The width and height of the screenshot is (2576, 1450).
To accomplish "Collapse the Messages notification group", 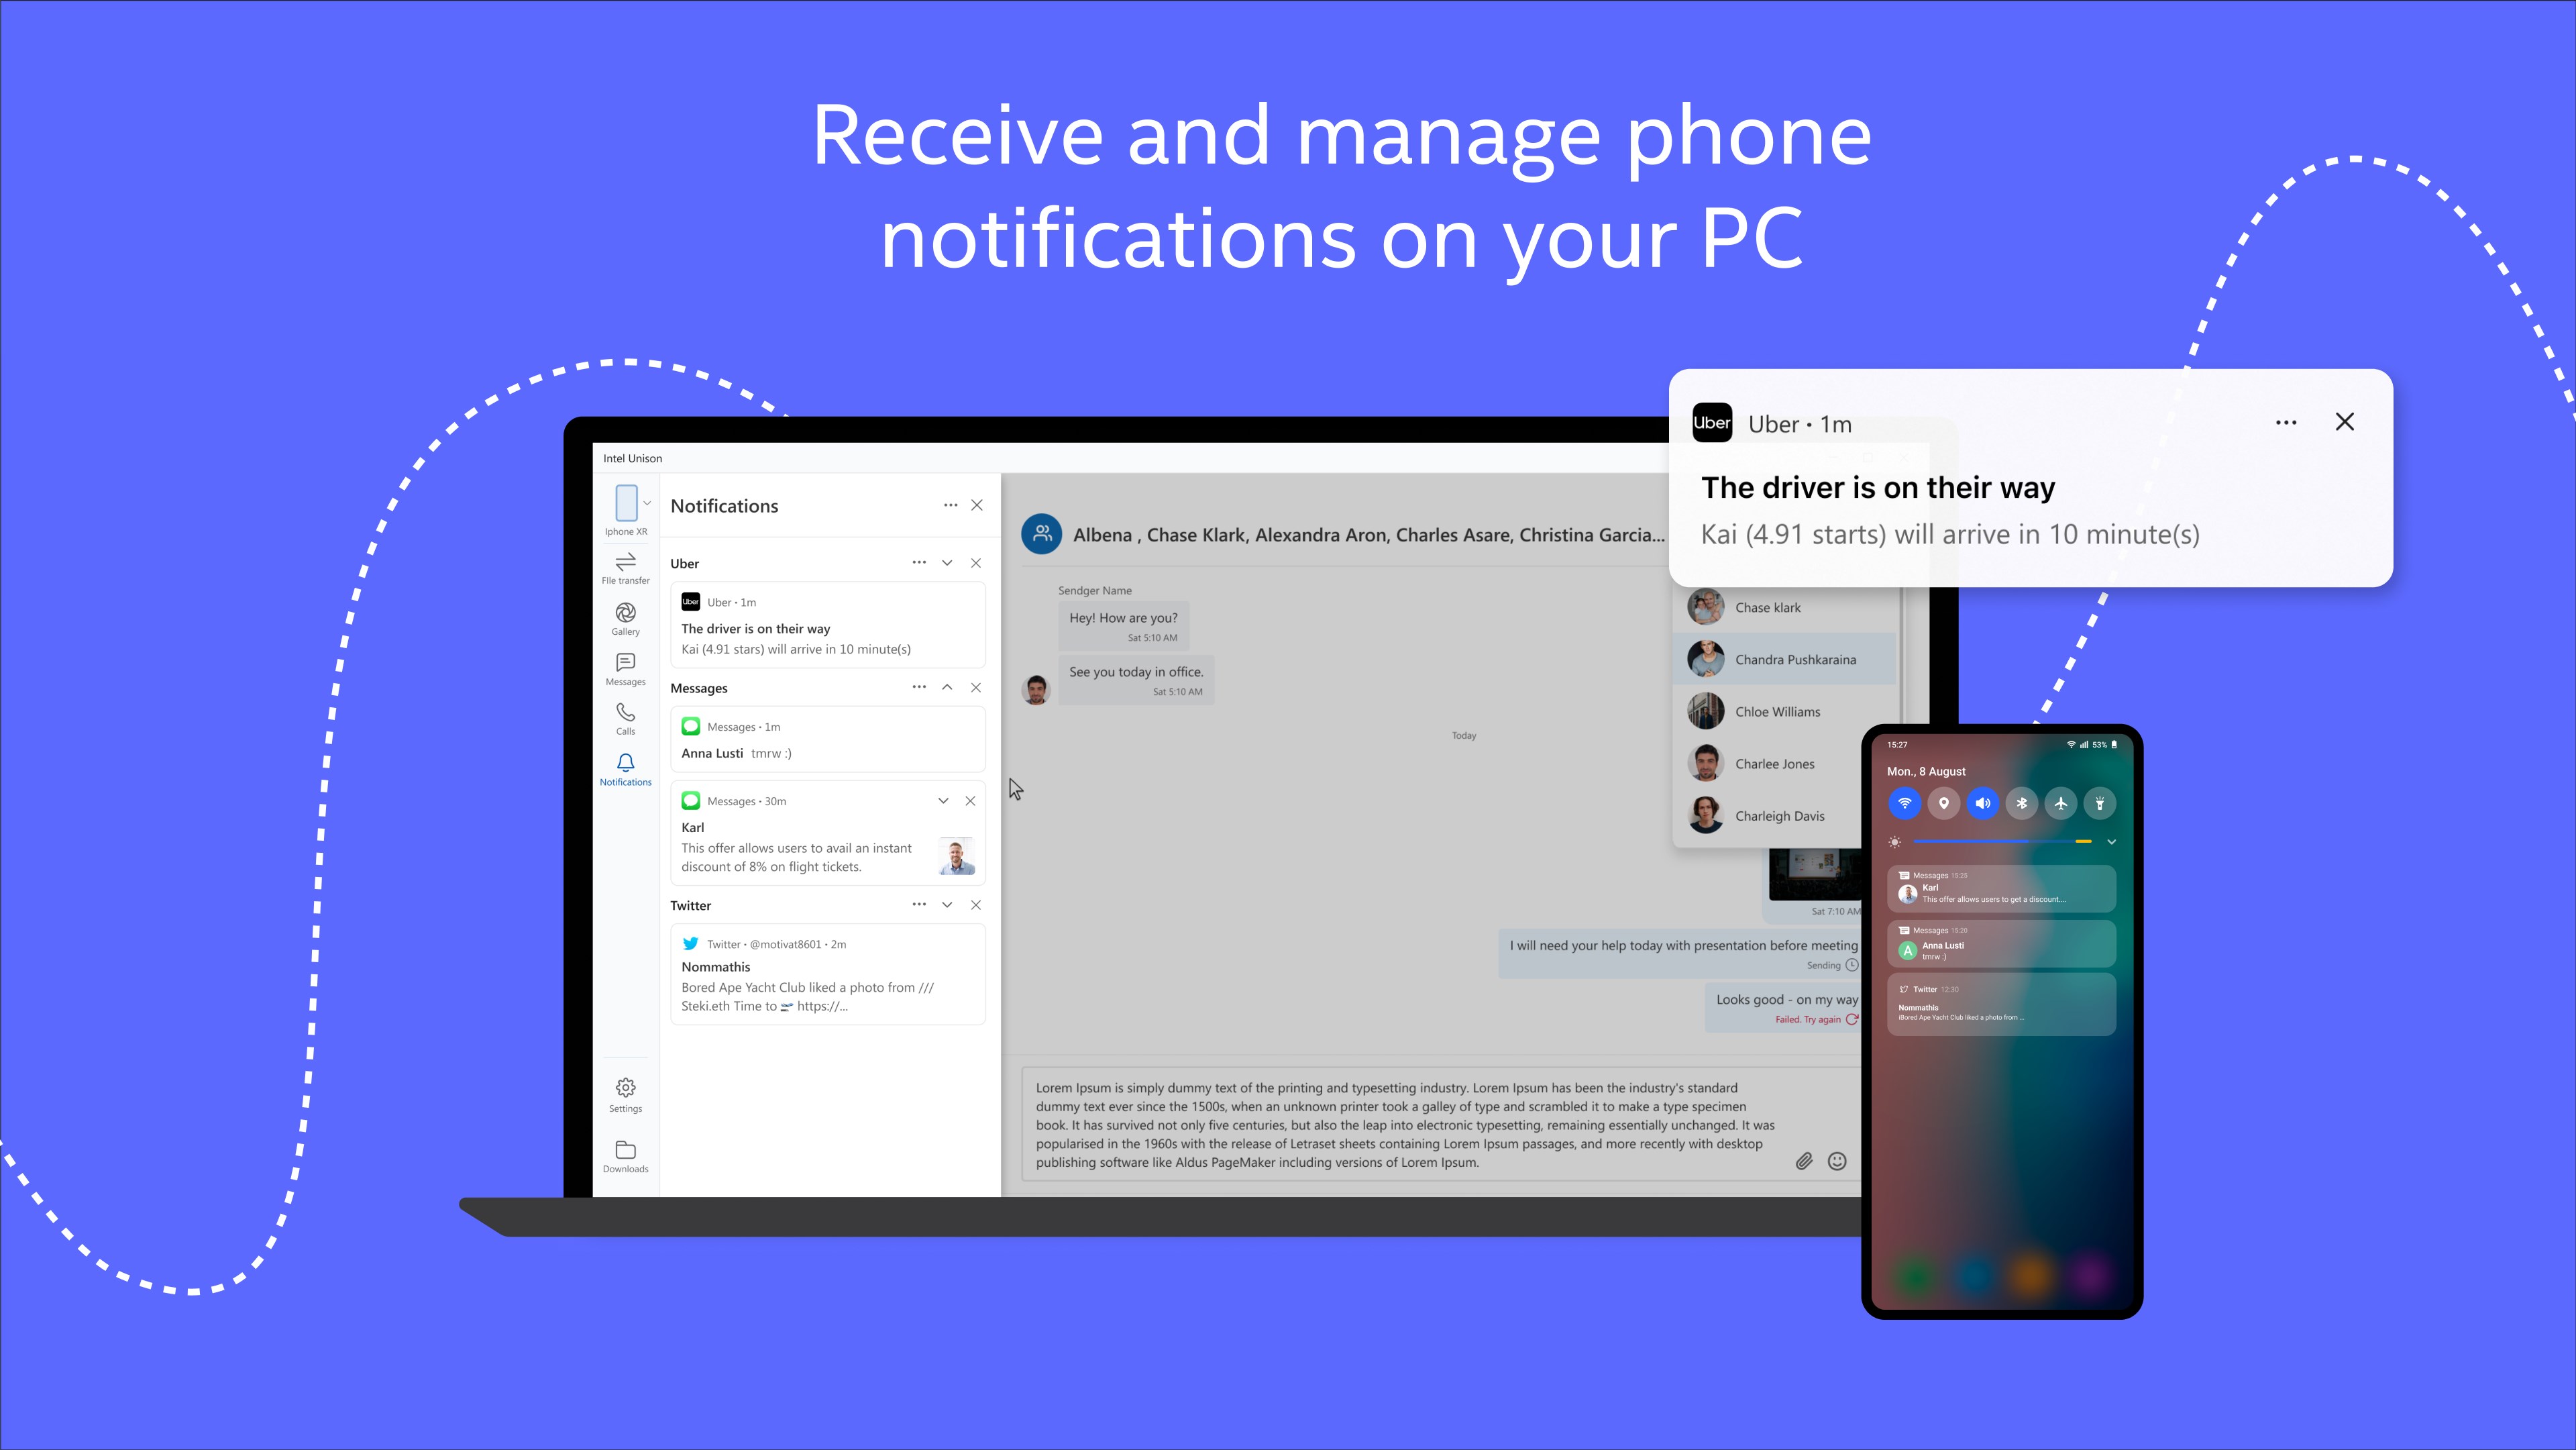I will [949, 687].
